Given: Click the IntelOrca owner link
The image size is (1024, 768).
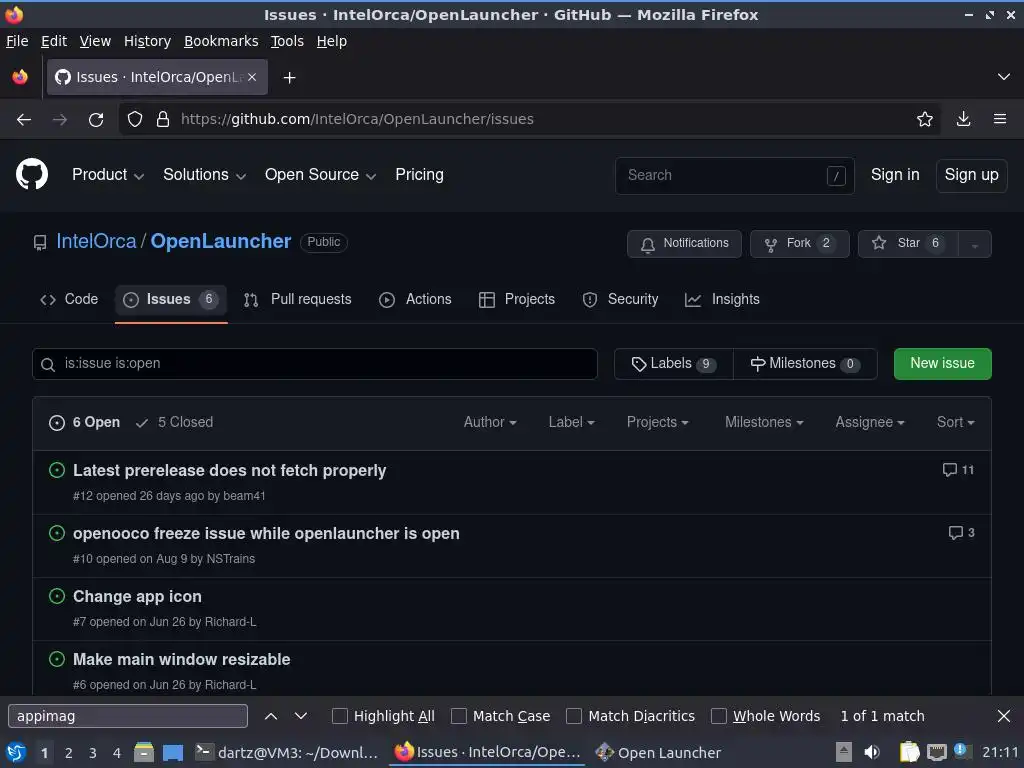Looking at the screenshot, I should coord(96,242).
